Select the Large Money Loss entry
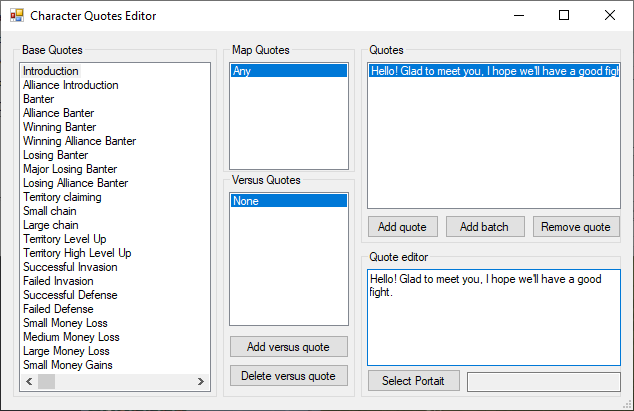This screenshot has height=411, width=634. (66, 351)
